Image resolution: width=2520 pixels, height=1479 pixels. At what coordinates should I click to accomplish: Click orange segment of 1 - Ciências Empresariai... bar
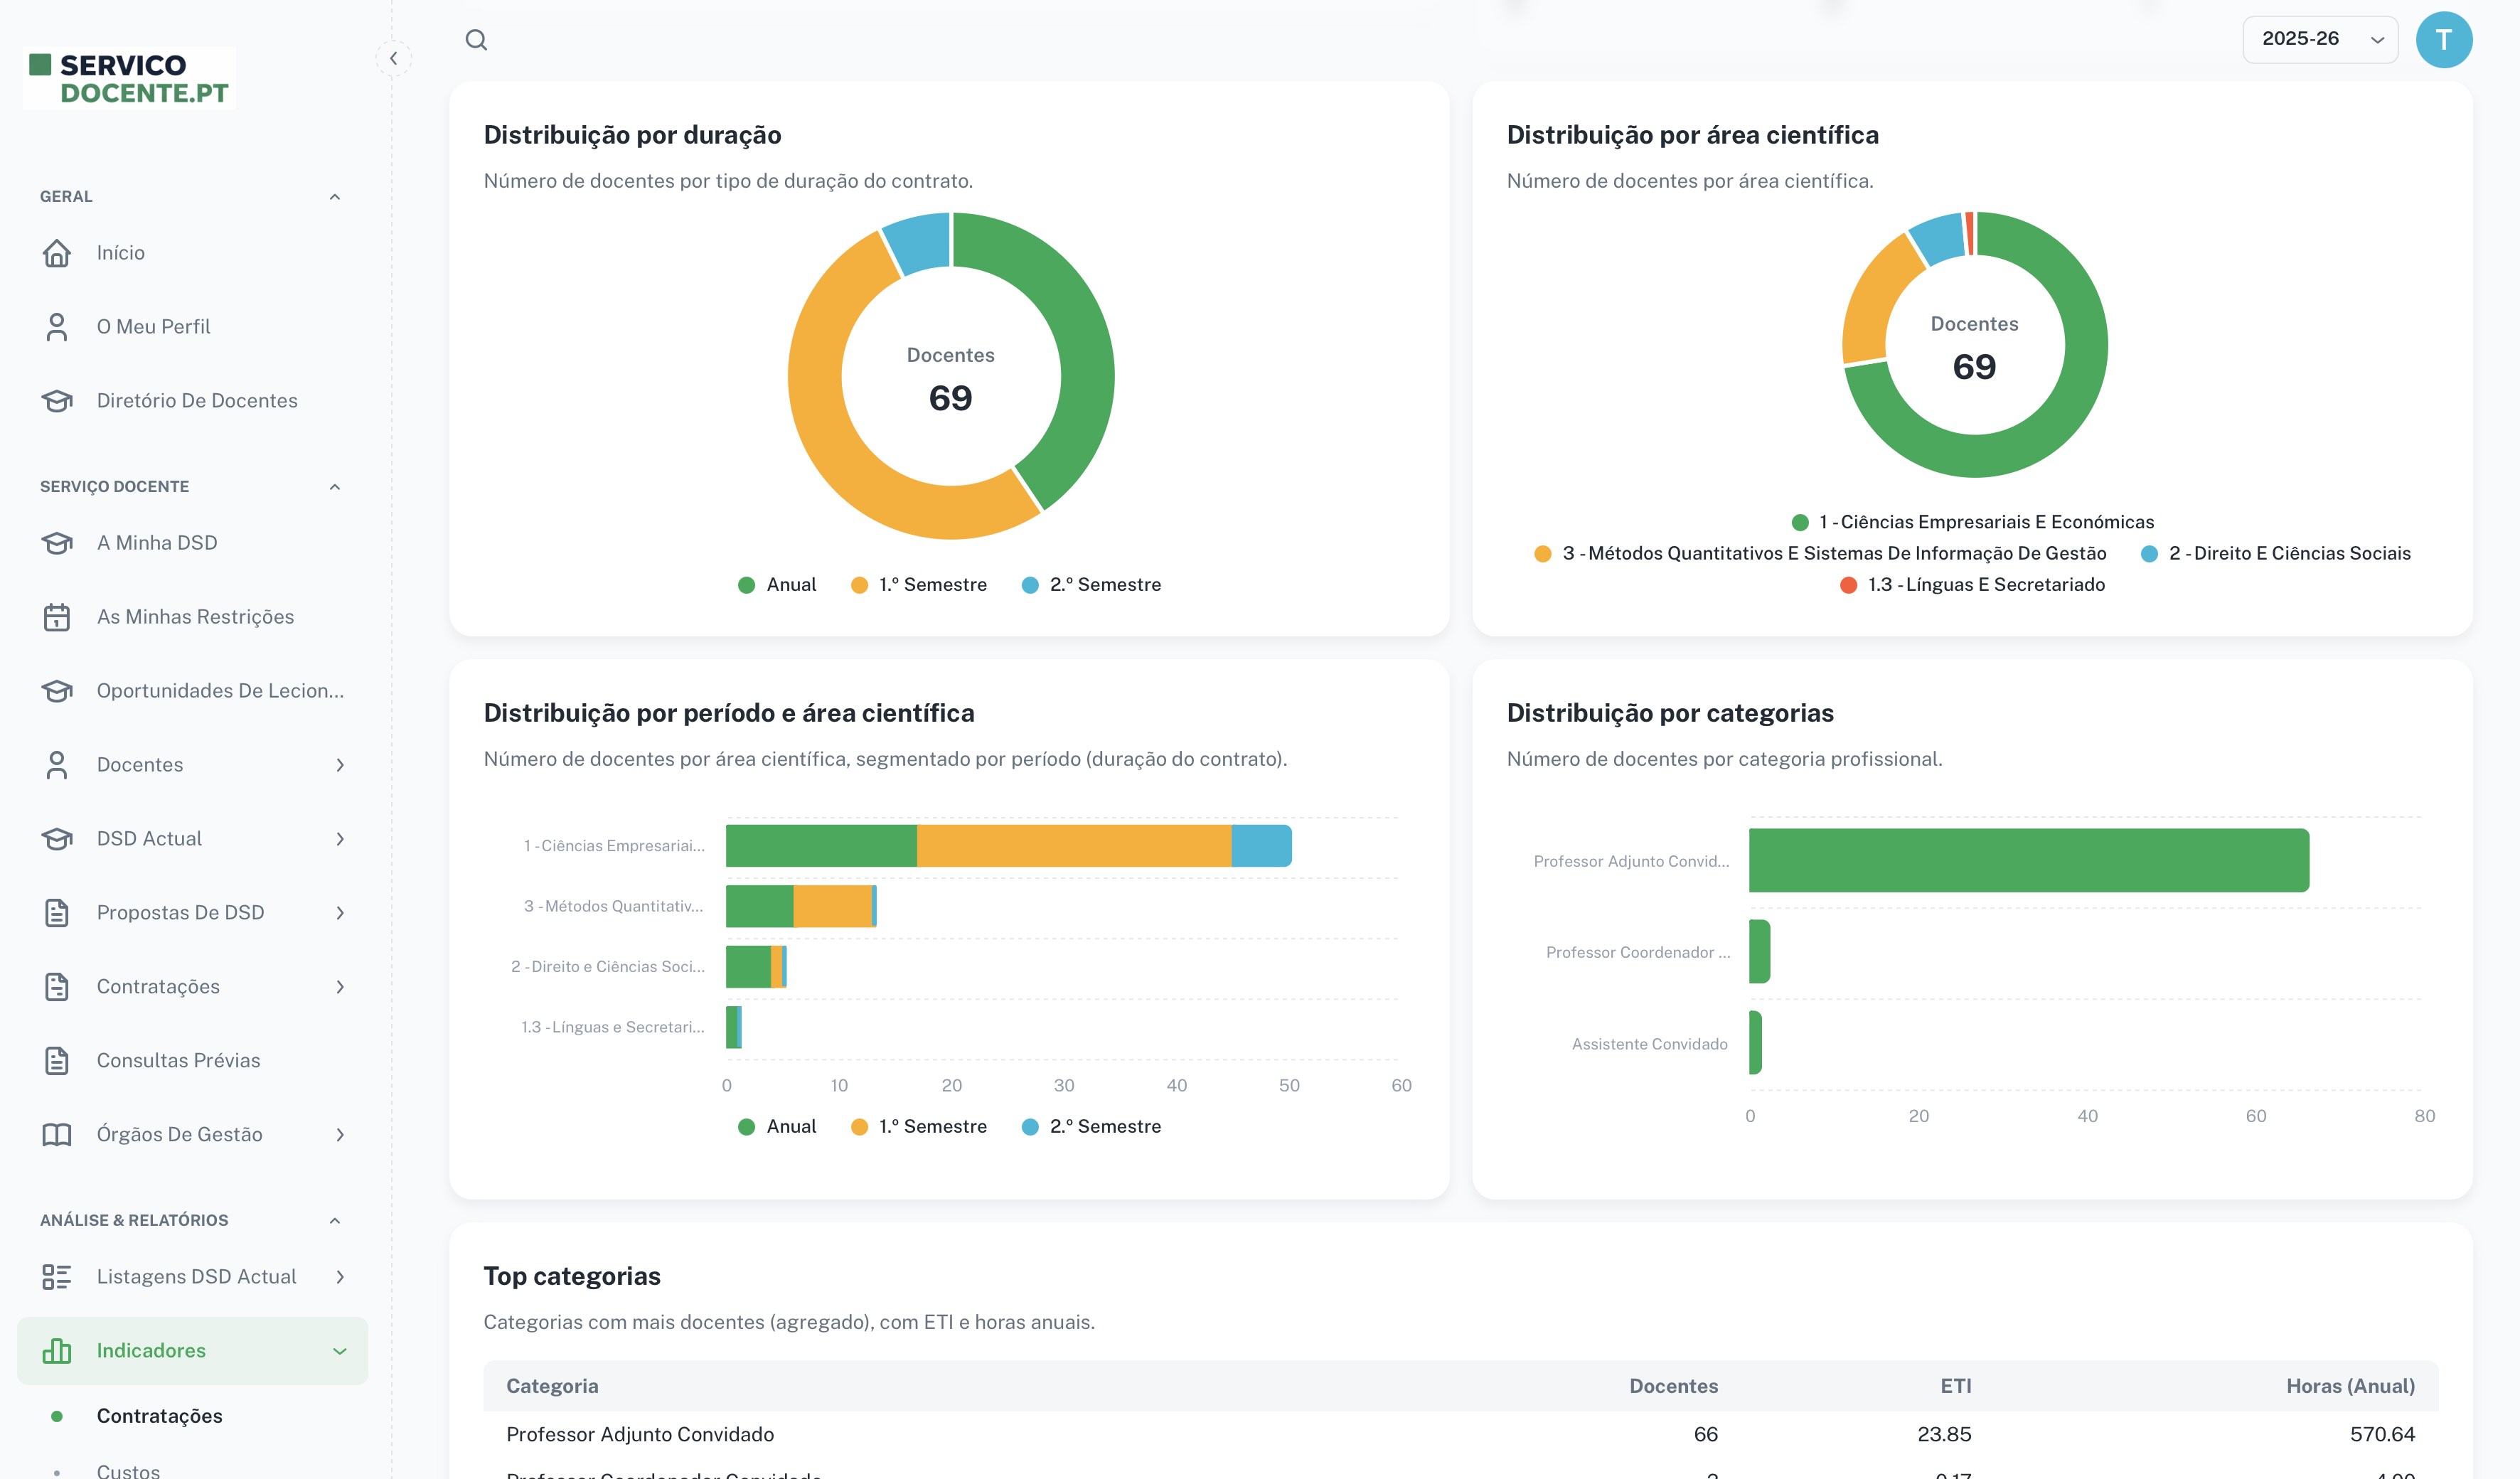(x=1074, y=846)
